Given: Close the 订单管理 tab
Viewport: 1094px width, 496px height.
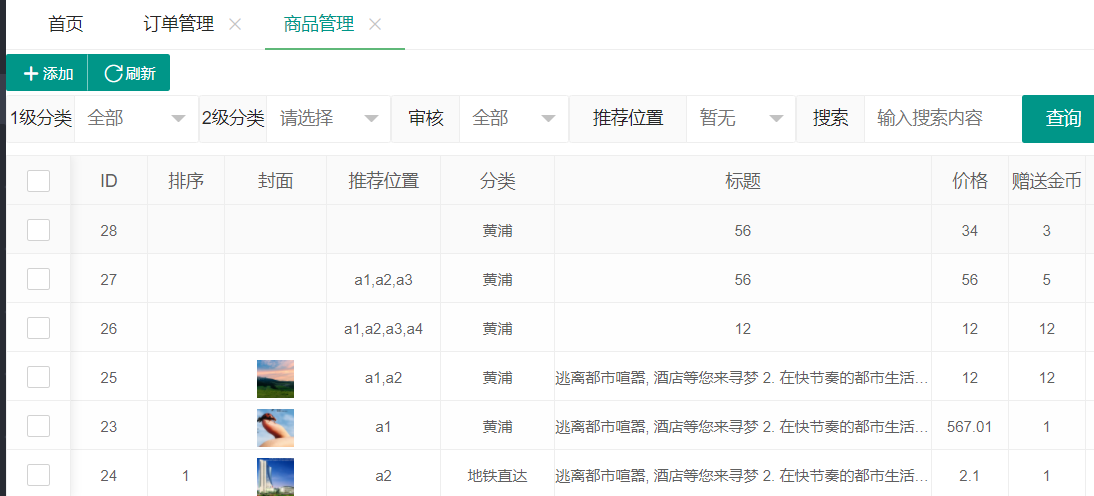Looking at the screenshot, I should (235, 25).
